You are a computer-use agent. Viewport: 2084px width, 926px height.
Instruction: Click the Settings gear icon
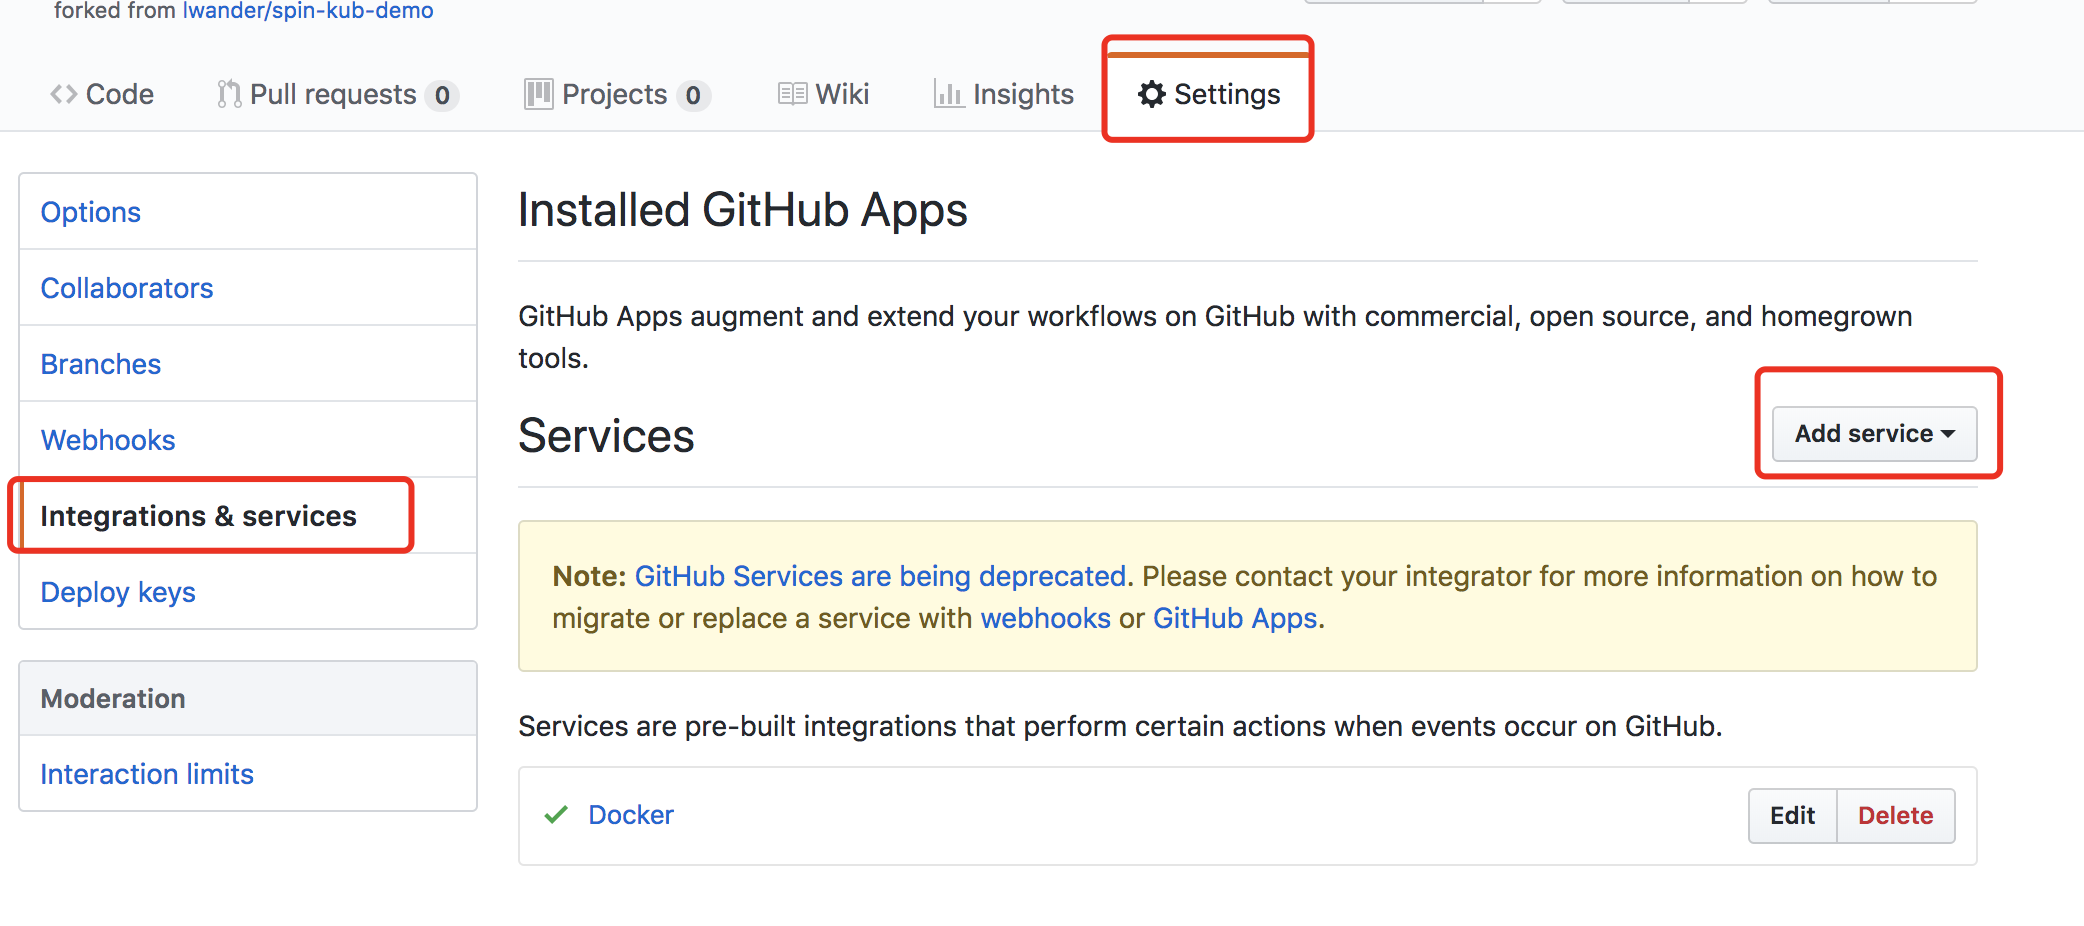[1152, 94]
